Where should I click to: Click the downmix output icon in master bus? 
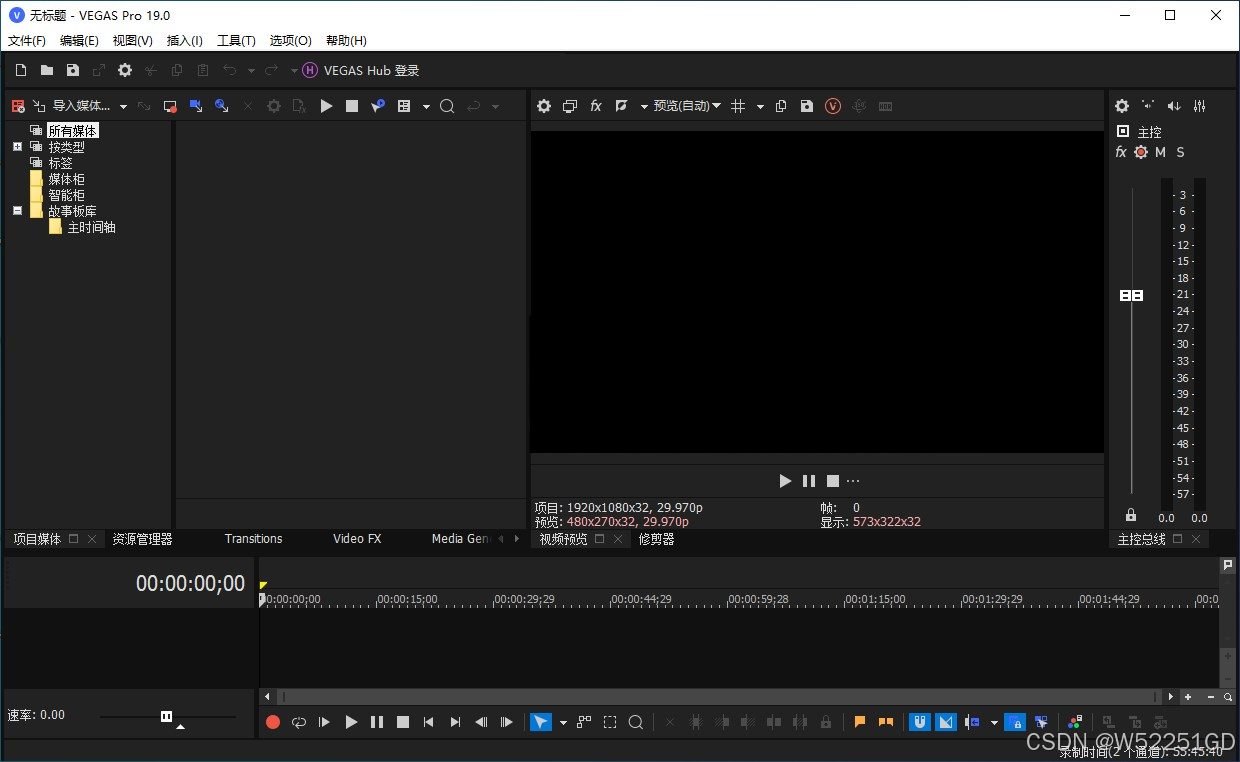click(1148, 106)
